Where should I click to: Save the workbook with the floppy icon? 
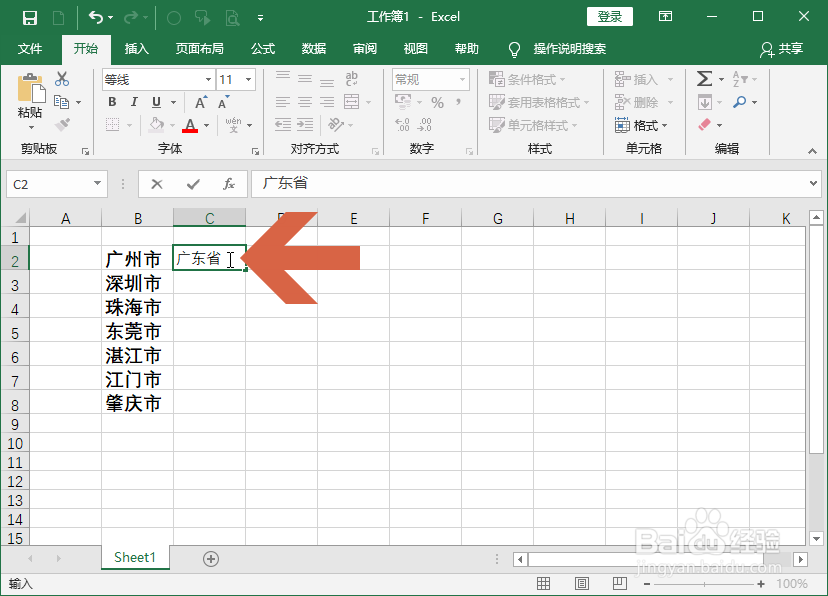pyautogui.click(x=30, y=18)
